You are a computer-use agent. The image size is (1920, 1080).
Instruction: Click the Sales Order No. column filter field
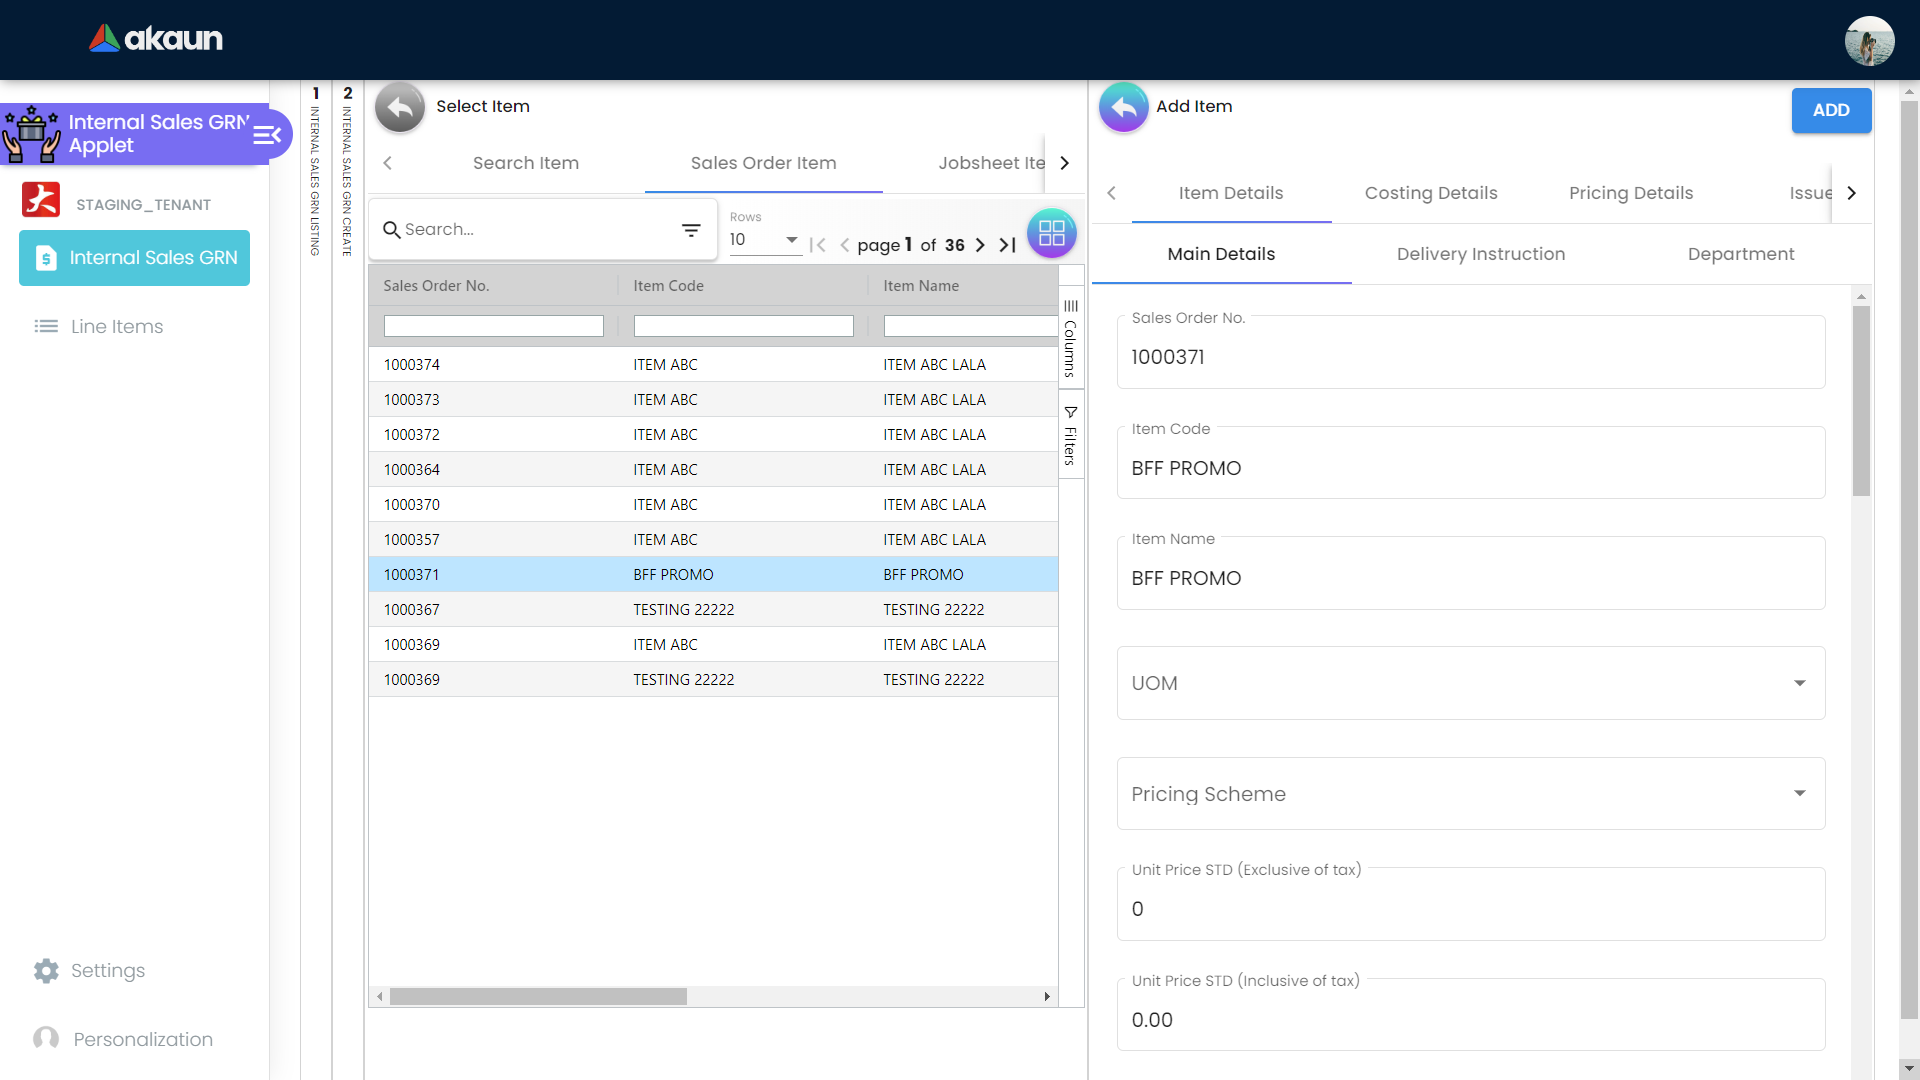tap(493, 326)
